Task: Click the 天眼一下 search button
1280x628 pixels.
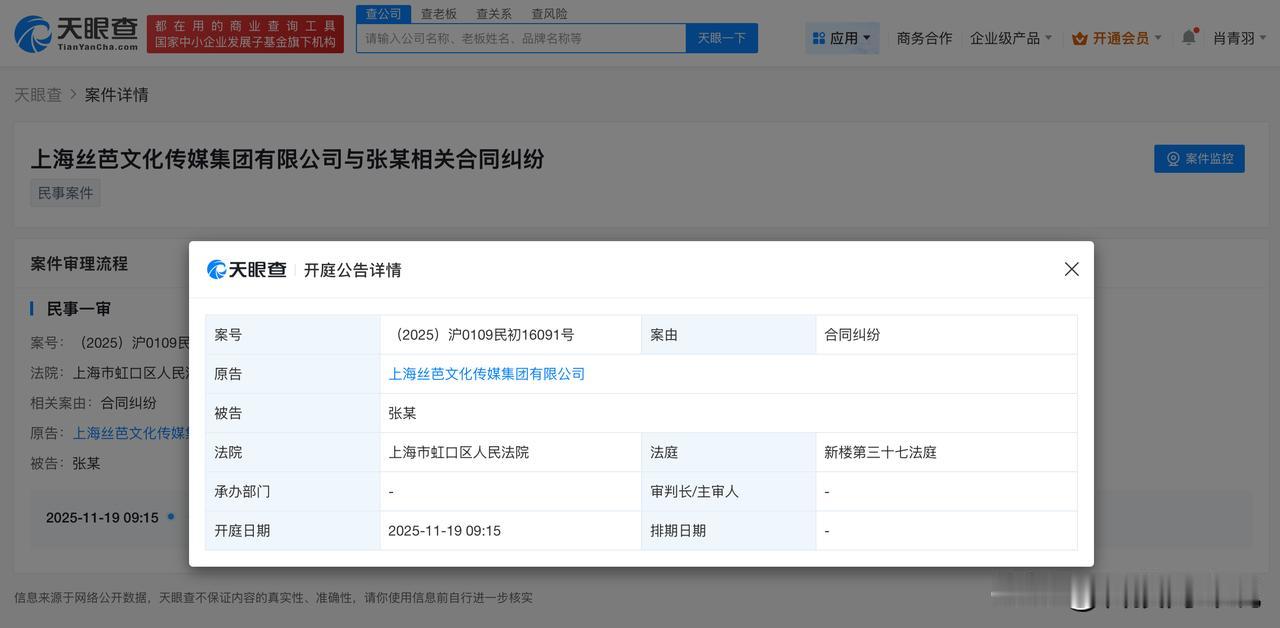Action: (x=721, y=38)
